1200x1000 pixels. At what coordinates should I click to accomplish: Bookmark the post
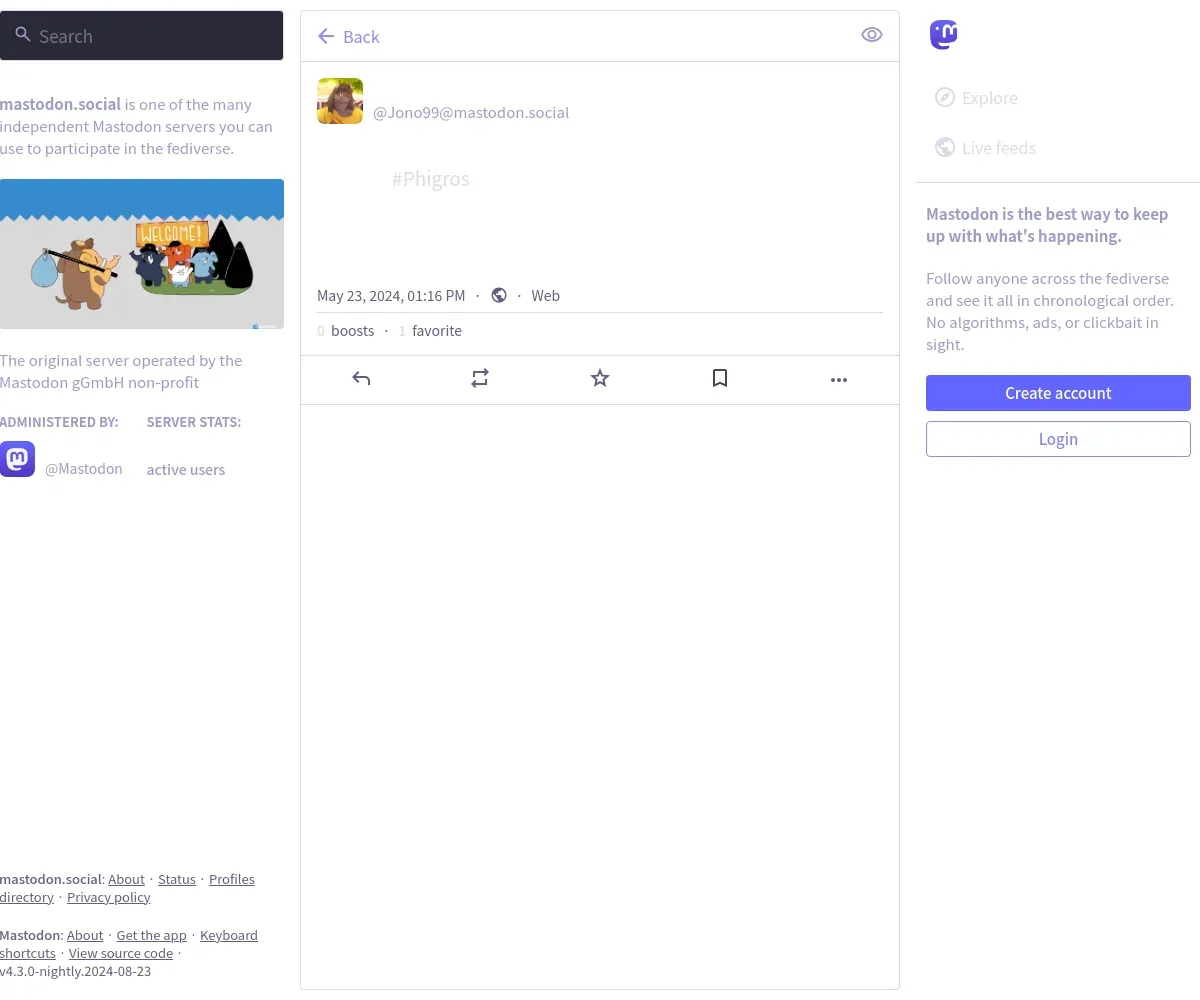pyautogui.click(x=720, y=378)
